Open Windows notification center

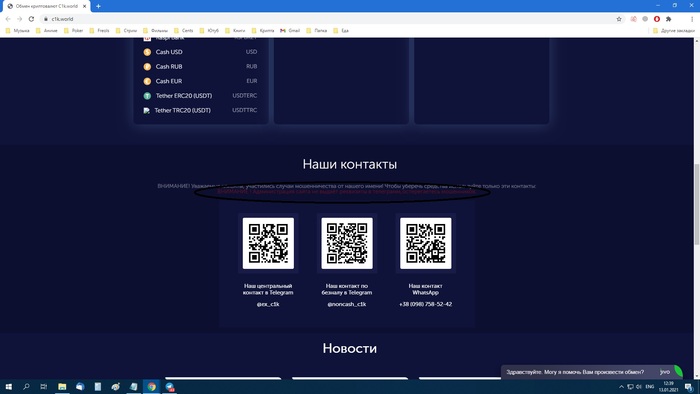(689, 387)
